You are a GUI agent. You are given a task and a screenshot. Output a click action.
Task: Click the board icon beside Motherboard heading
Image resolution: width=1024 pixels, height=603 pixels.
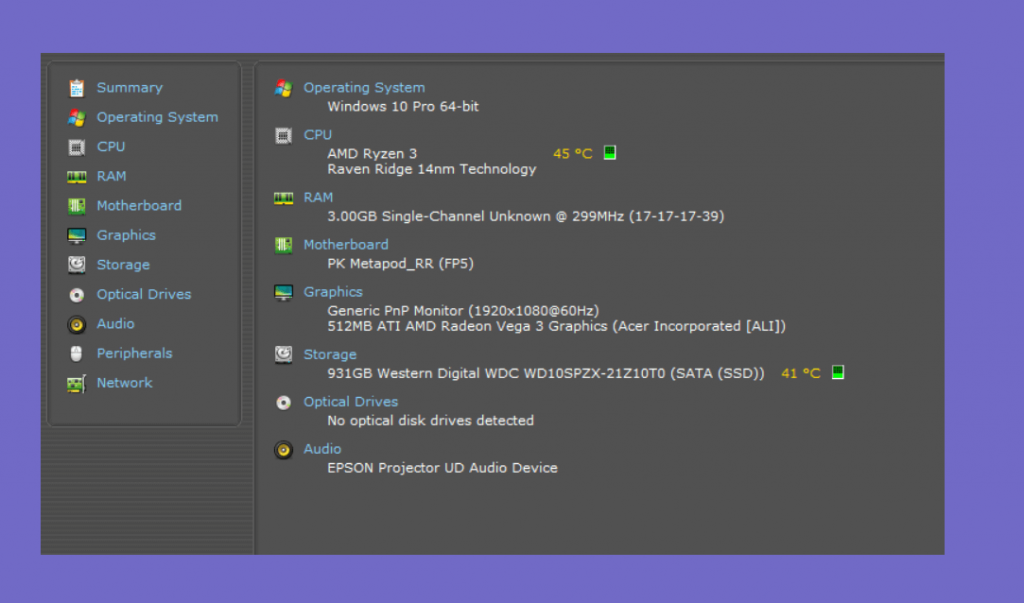(283, 245)
